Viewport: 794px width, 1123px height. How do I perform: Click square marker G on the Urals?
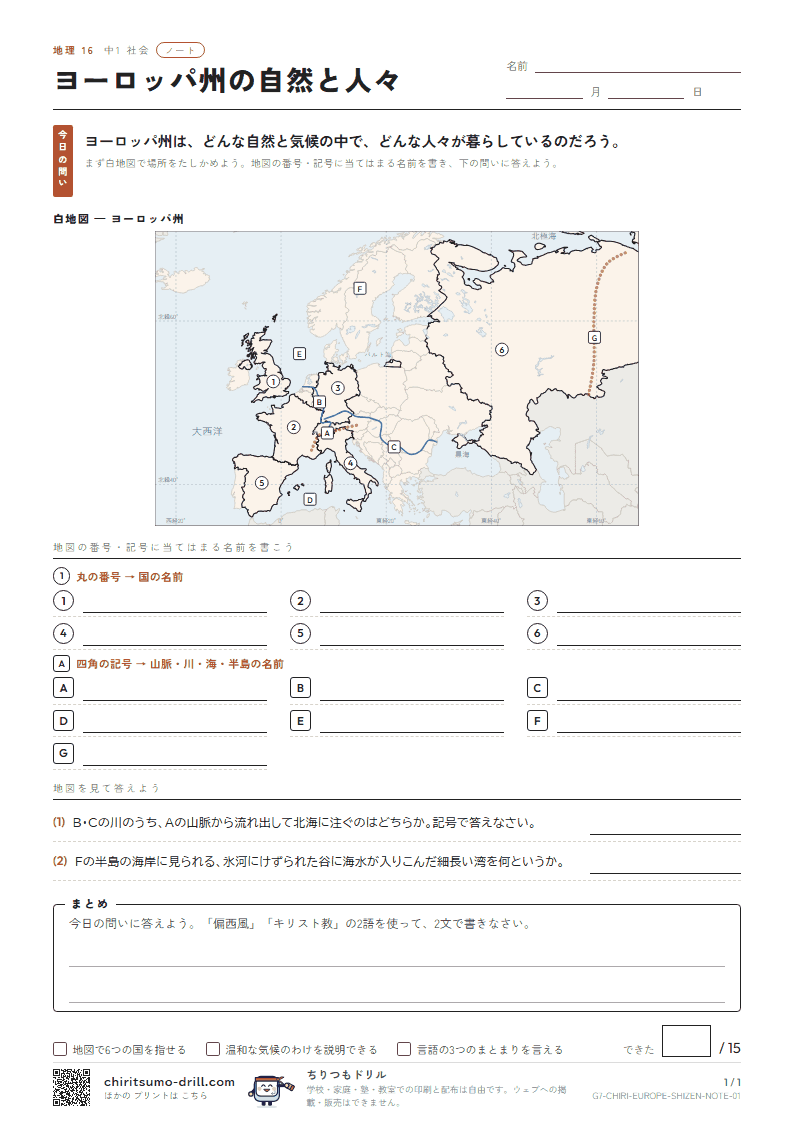pyautogui.click(x=594, y=337)
